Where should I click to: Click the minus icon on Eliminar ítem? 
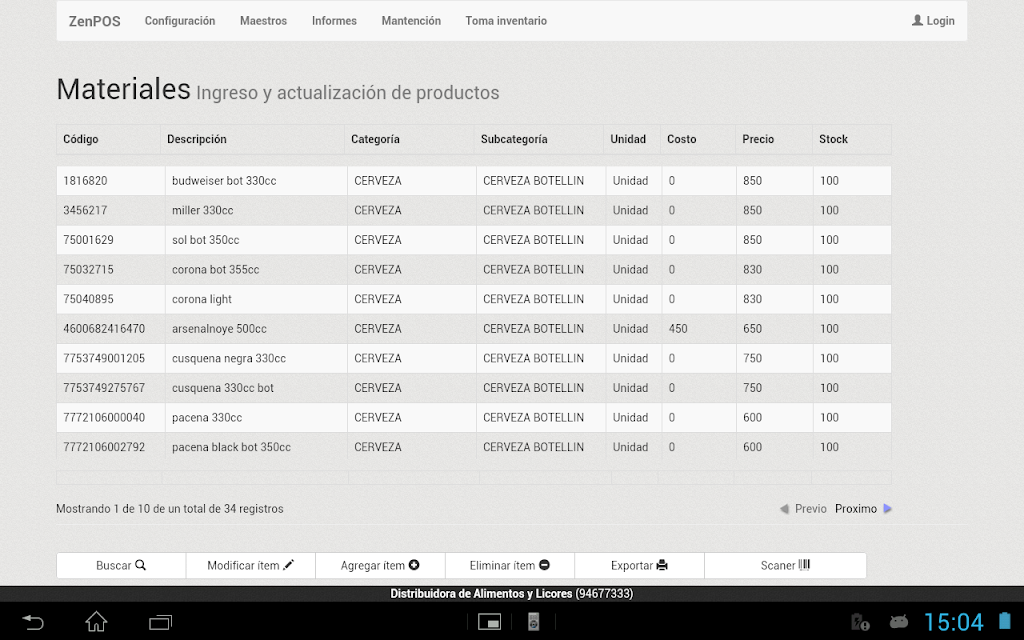tap(544, 565)
